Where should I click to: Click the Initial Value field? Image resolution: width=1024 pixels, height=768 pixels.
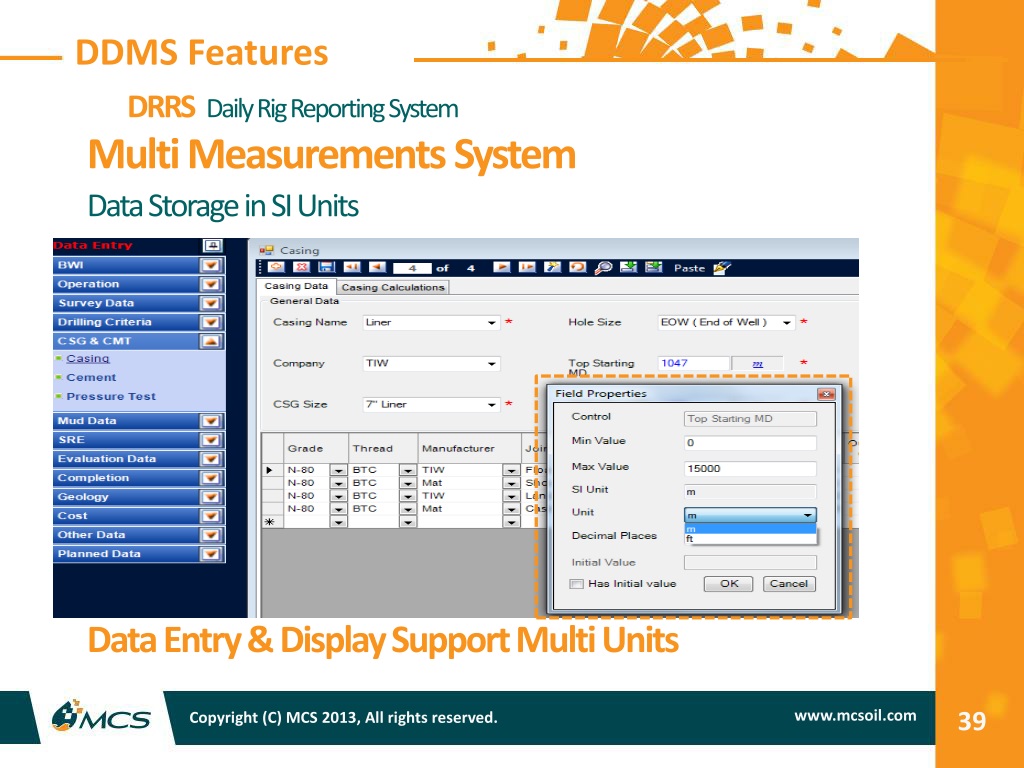click(x=750, y=562)
